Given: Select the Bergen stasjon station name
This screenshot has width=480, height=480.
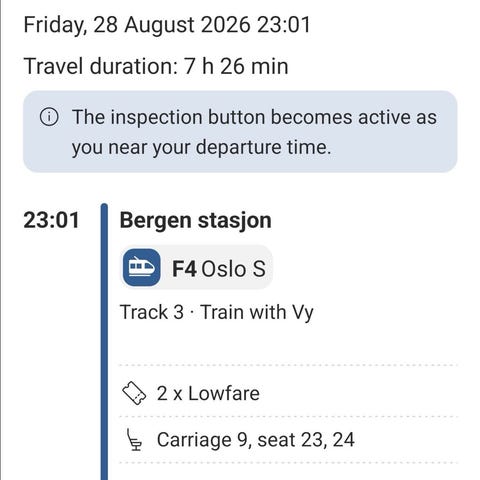Looking at the screenshot, I should (x=195, y=220).
